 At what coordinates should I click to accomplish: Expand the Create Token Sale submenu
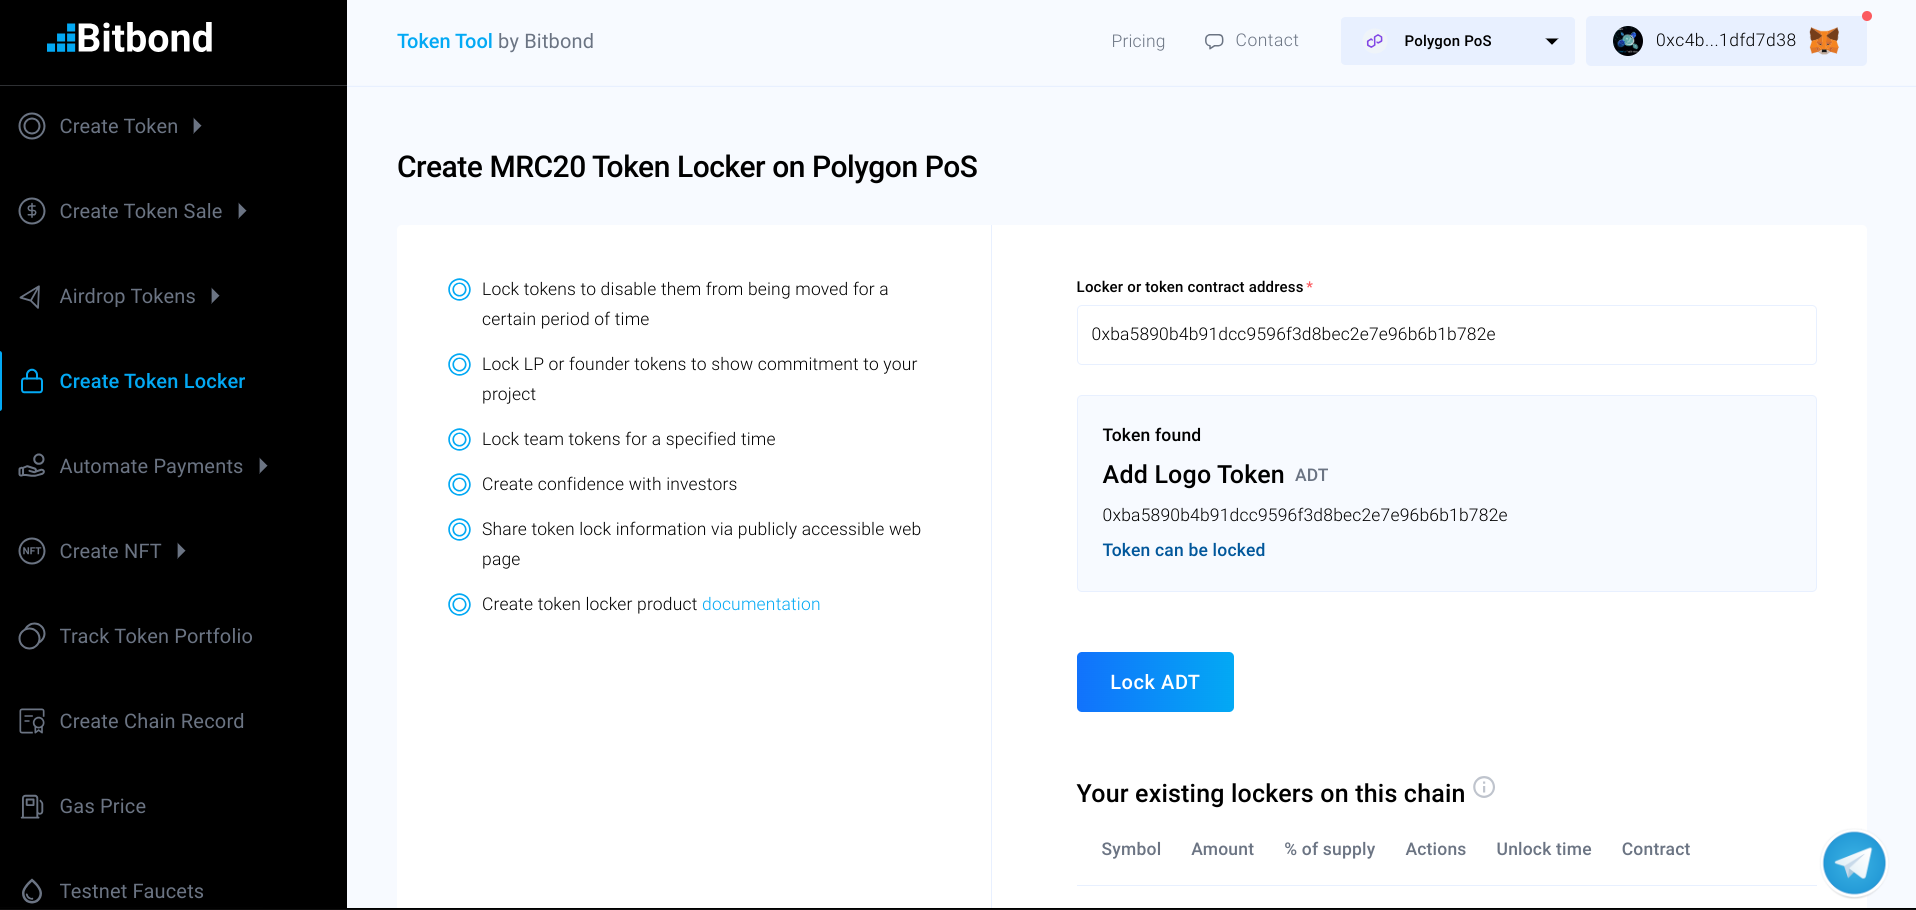click(242, 211)
